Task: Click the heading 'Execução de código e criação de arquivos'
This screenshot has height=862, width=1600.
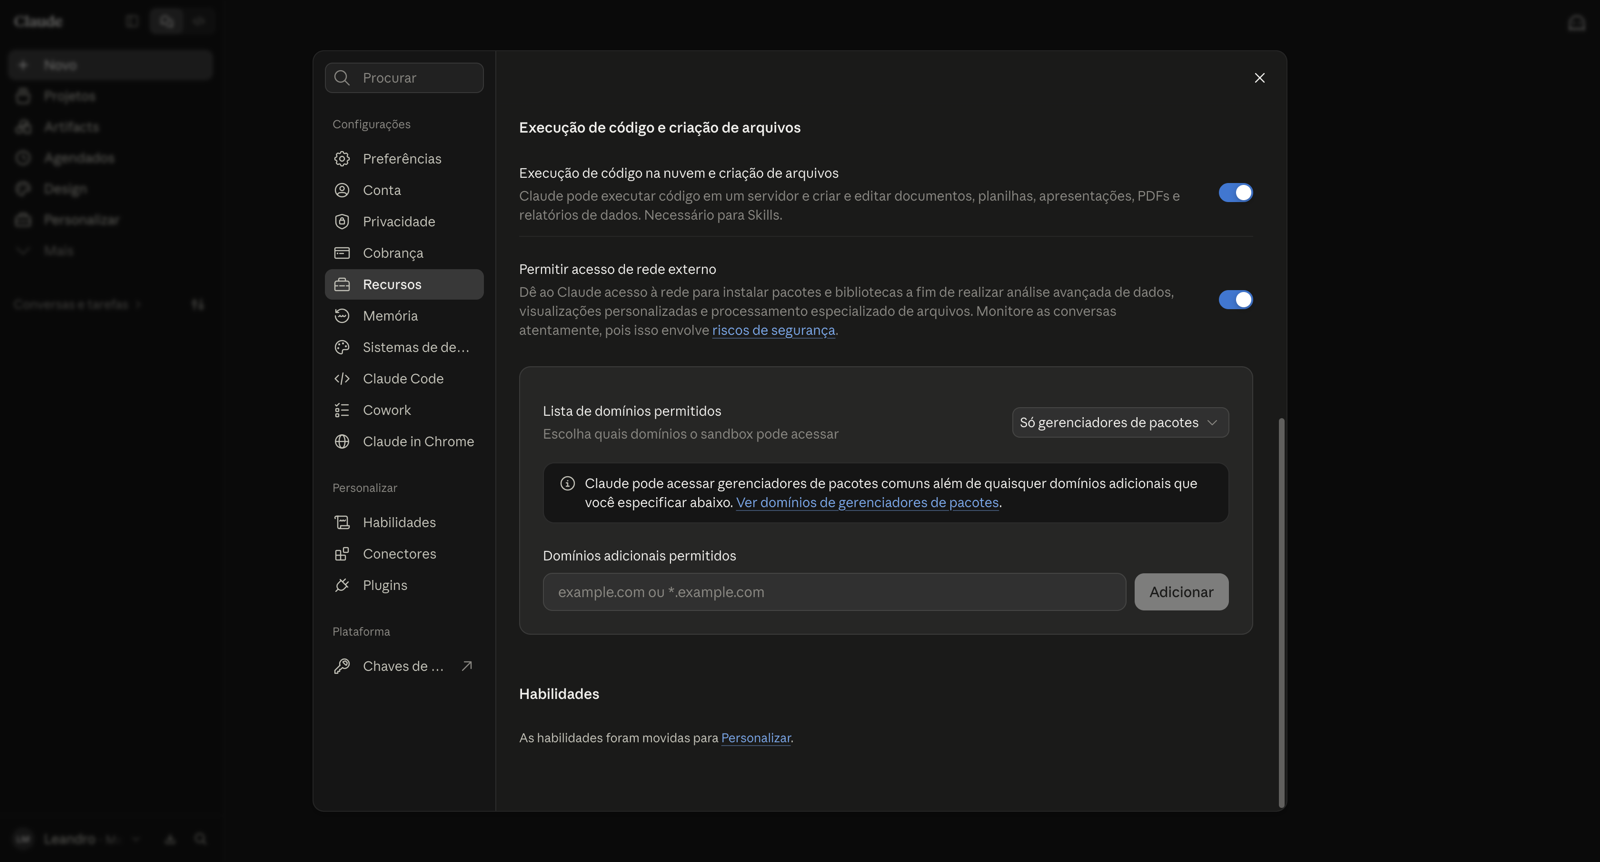Action: click(x=660, y=127)
